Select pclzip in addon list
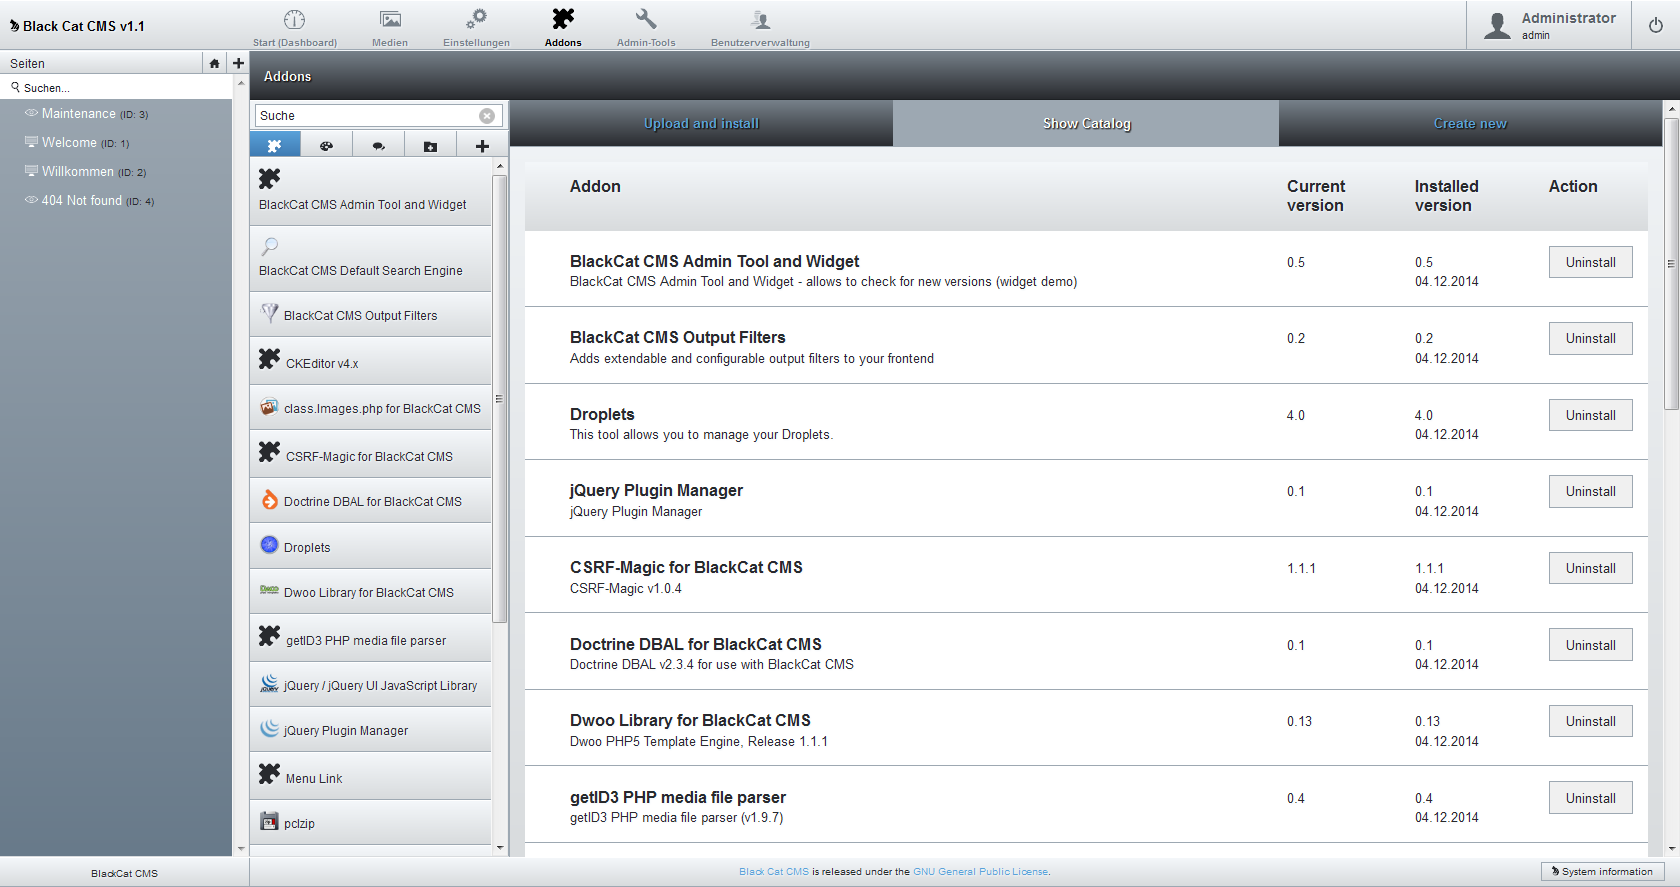 click(x=370, y=823)
